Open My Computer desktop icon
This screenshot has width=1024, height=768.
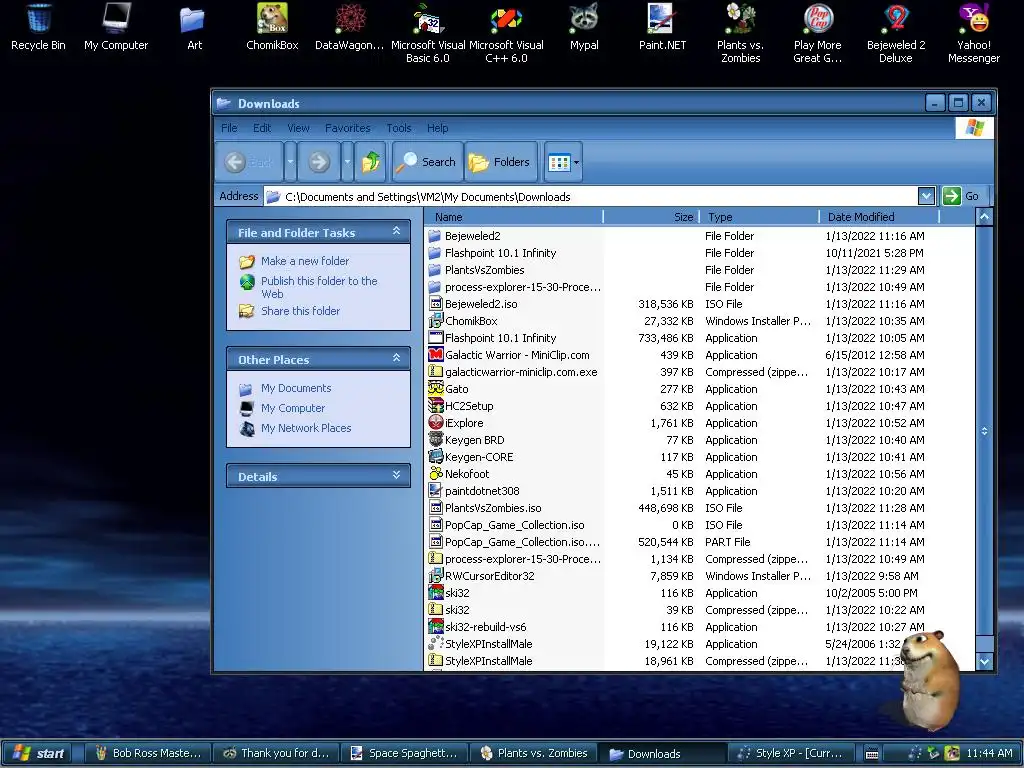(x=116, y=26)
